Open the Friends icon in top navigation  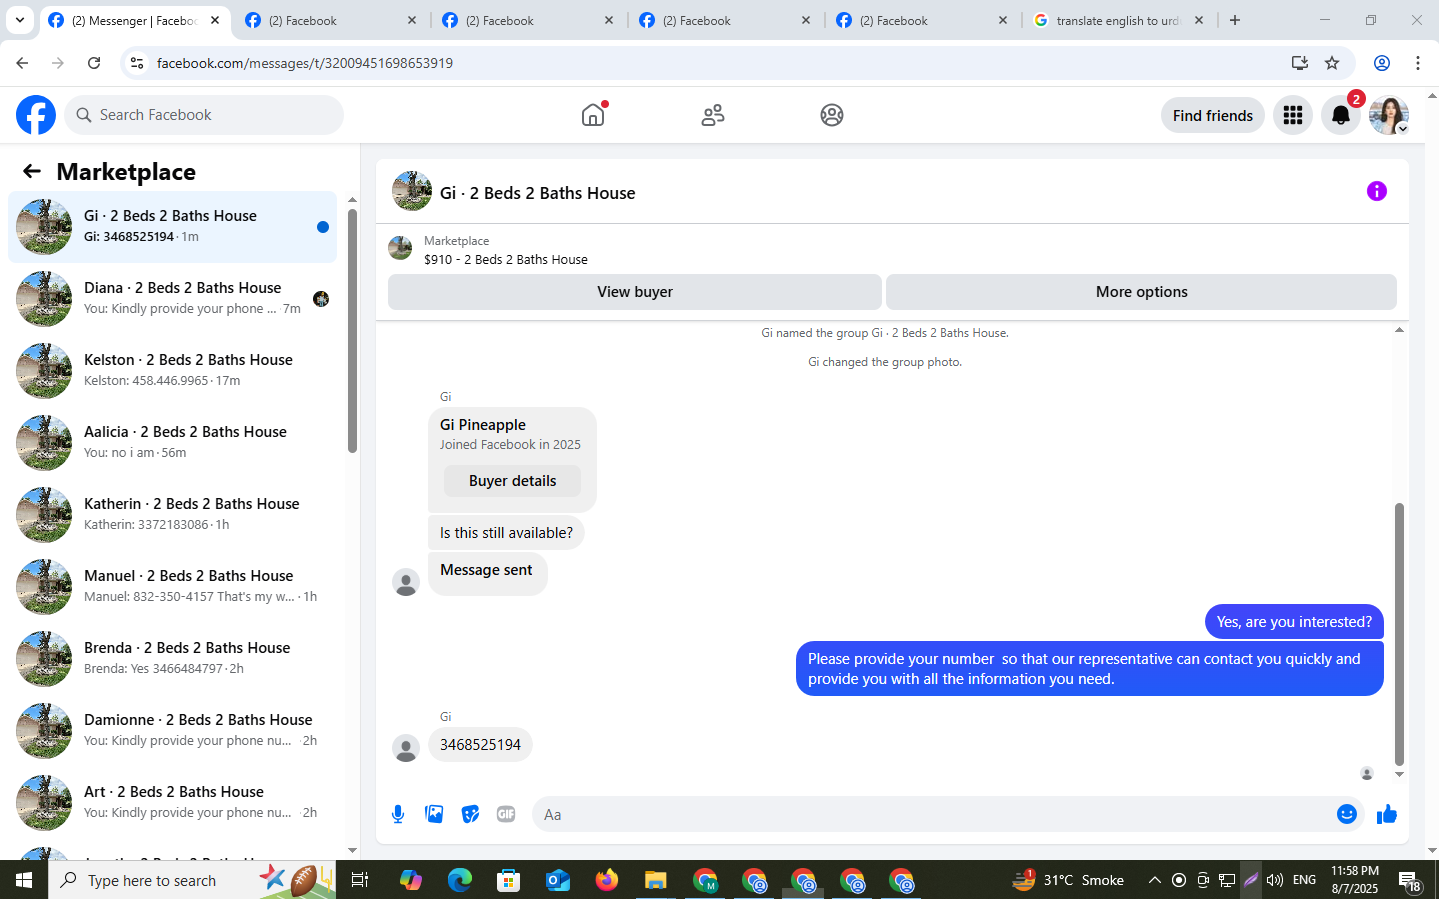[x=713, y=115]
